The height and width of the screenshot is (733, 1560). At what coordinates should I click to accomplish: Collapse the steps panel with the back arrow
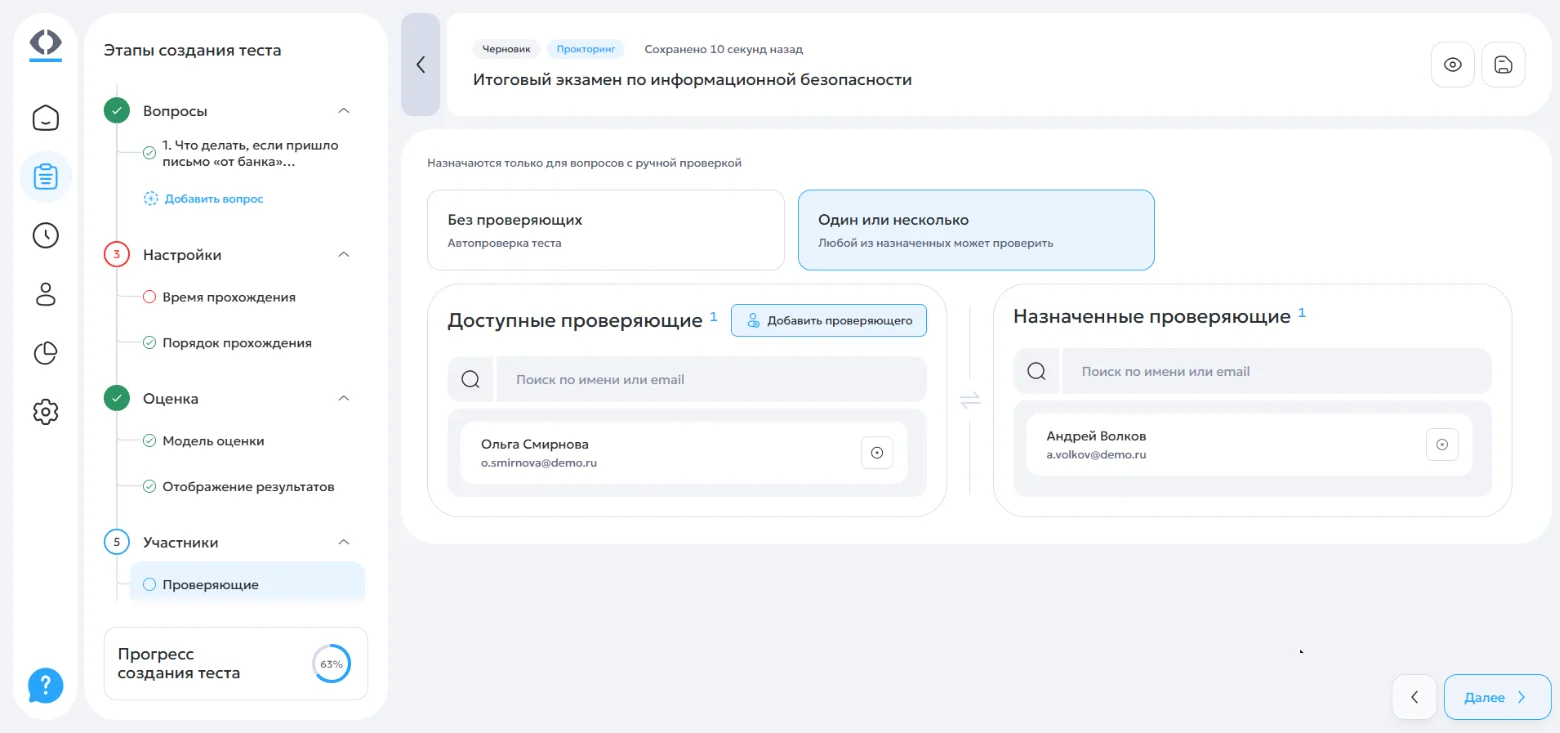(421, 65)
